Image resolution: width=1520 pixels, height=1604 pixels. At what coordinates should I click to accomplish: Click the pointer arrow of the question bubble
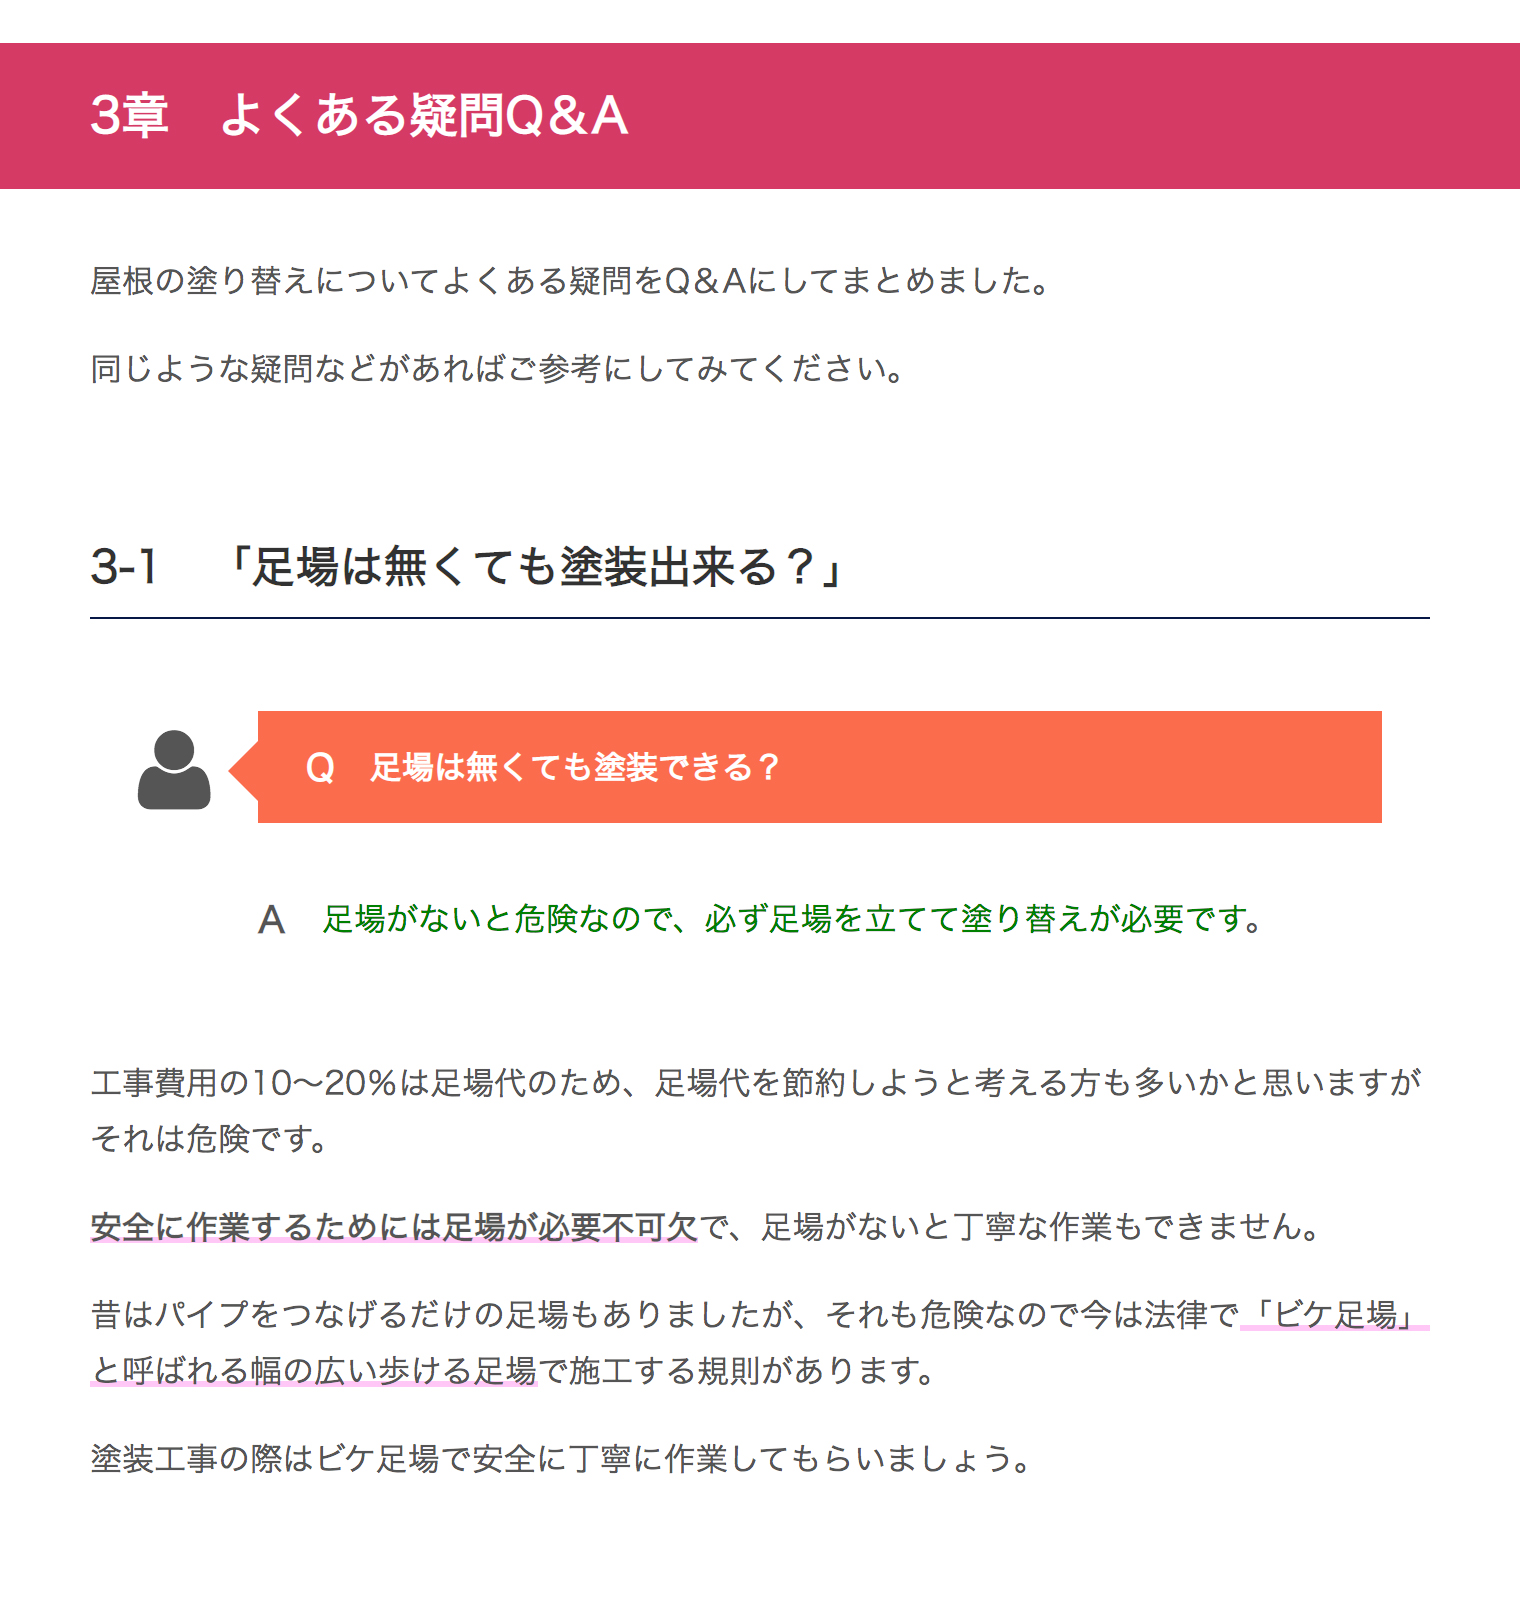(243, 770)
